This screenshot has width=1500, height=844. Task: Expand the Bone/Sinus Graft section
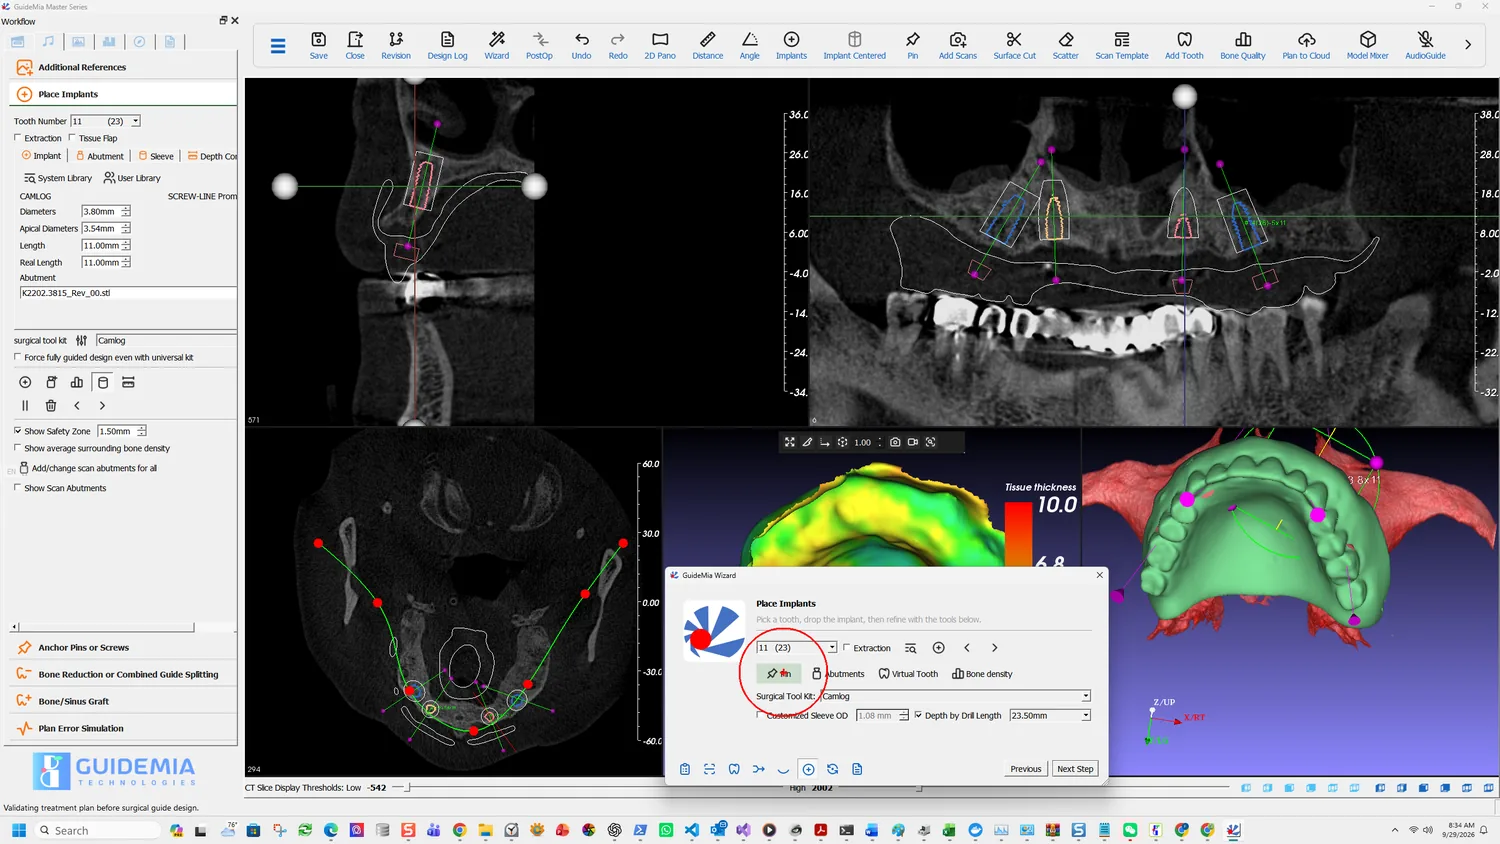(123, 702)
